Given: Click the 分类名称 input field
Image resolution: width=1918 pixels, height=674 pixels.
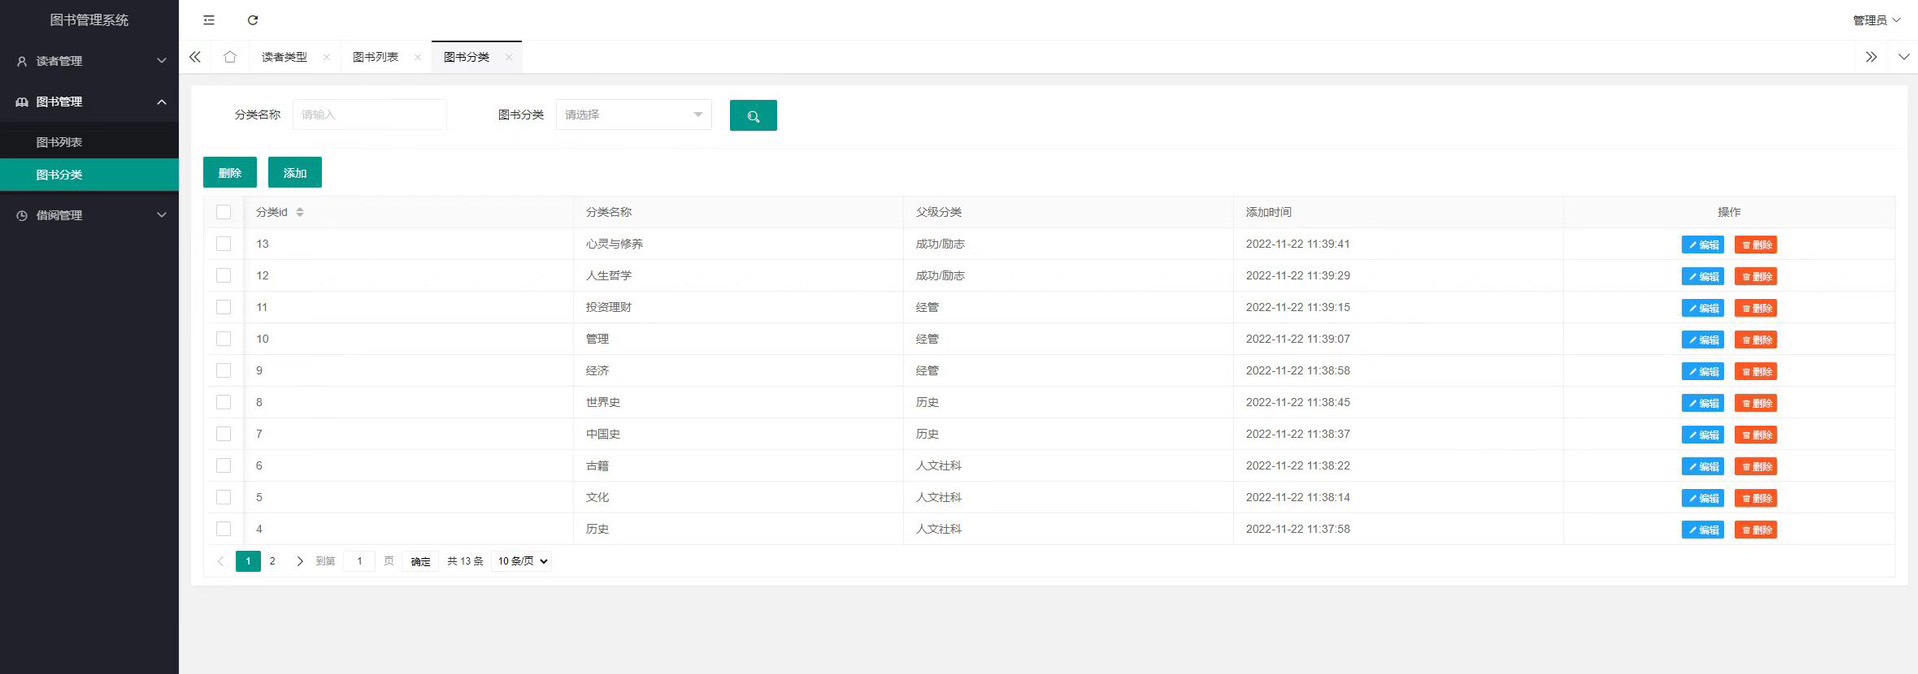Looking at the screenshot, I should [369, 115].
